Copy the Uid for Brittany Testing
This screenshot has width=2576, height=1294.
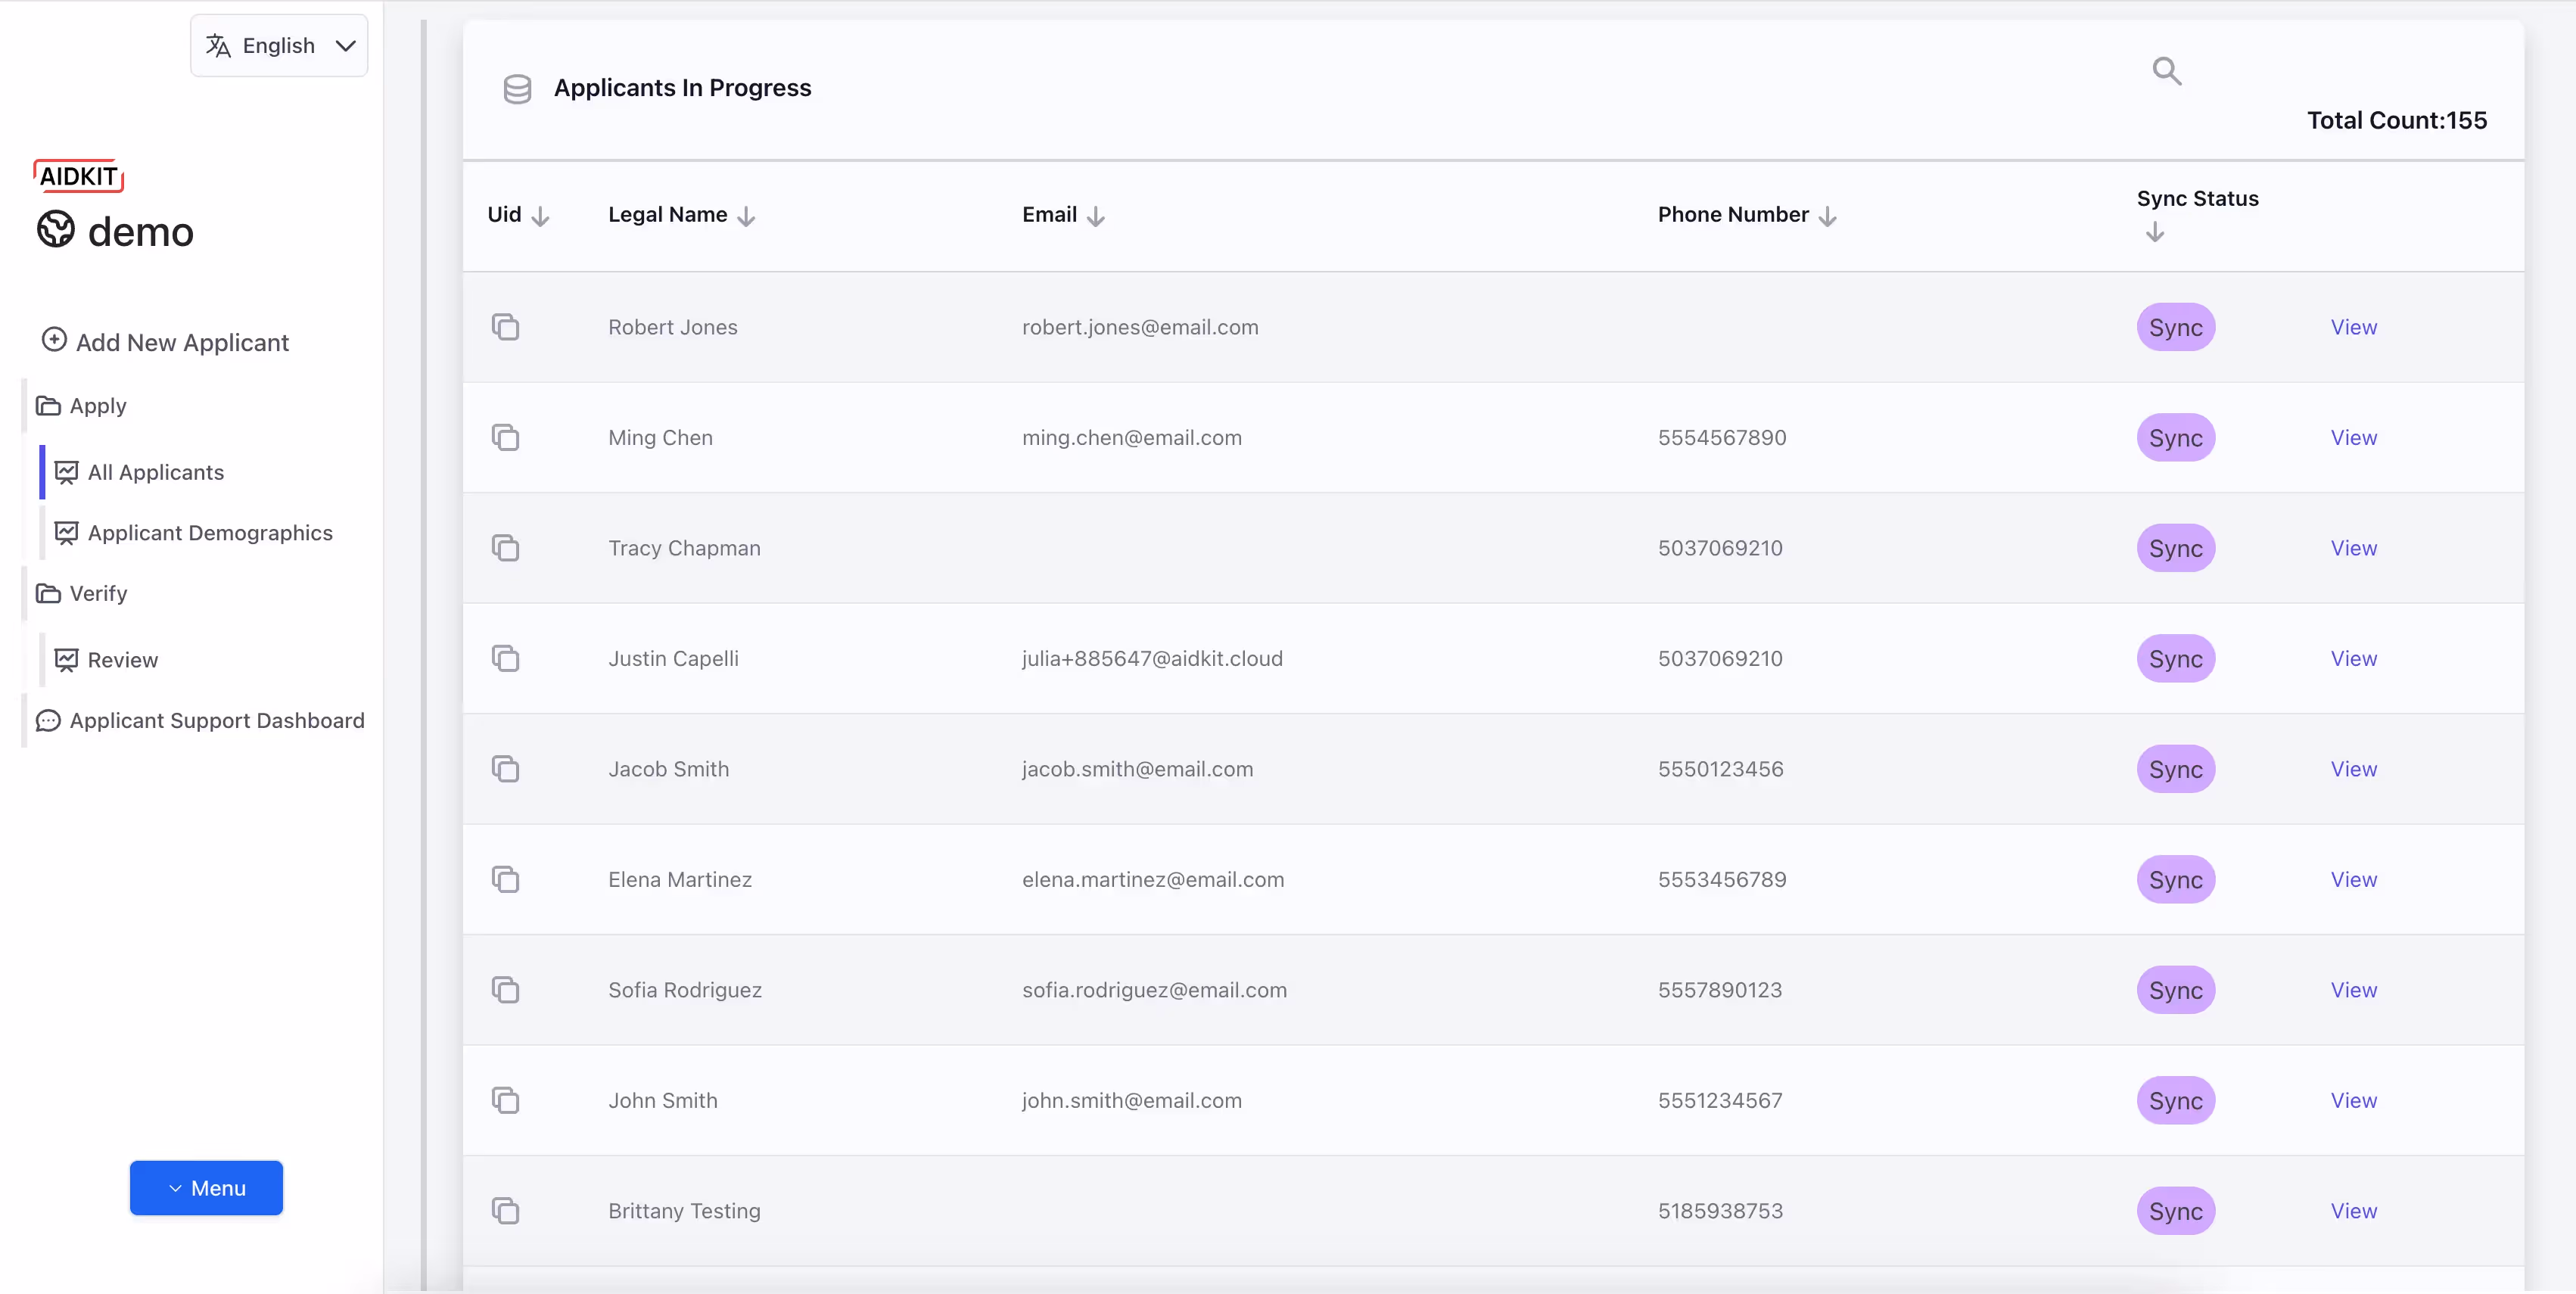click(505, 1211)
